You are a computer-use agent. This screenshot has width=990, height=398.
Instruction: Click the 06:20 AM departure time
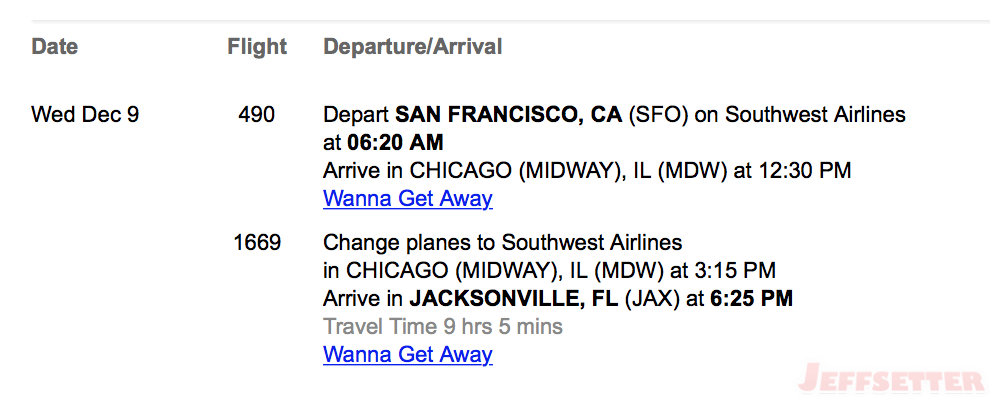[x=395, y=143]
